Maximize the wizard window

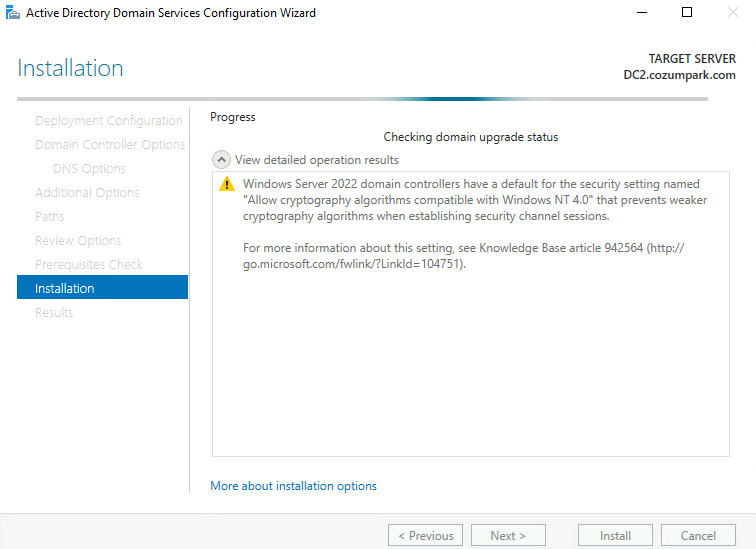point(687,13)
